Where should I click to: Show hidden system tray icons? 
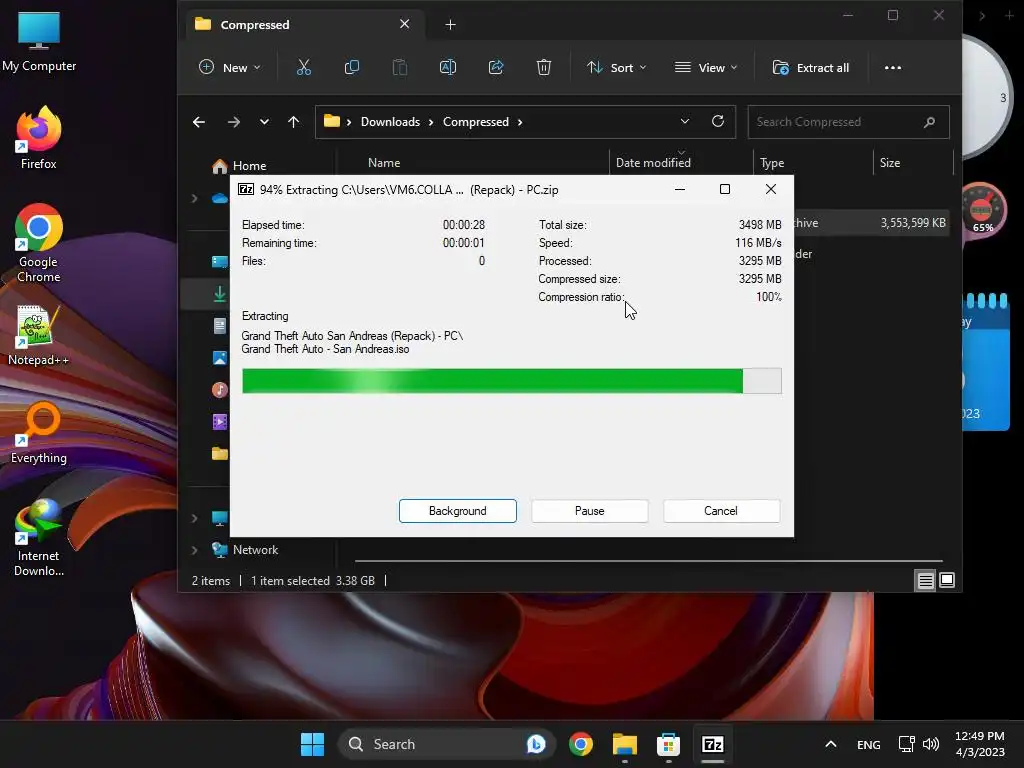(x=831, y=744)
